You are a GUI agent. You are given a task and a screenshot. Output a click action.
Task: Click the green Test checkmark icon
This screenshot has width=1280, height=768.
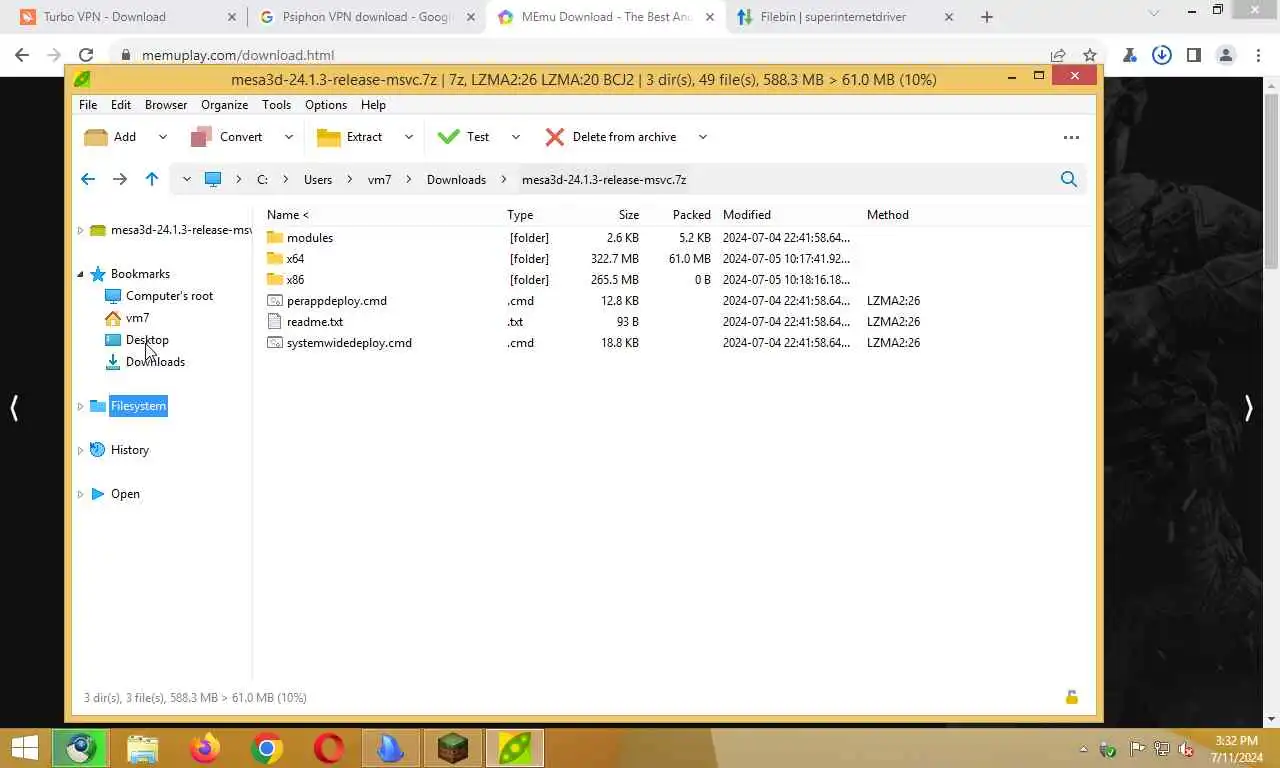pyautogui.click(x=449, y=137)
